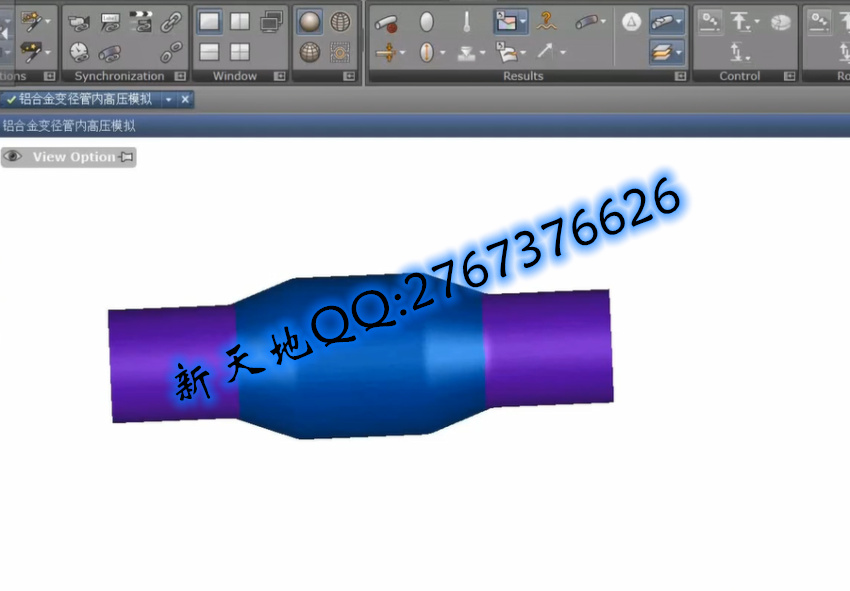
Task: Click the orange question mark wave icon
Action: coord(546,21)
